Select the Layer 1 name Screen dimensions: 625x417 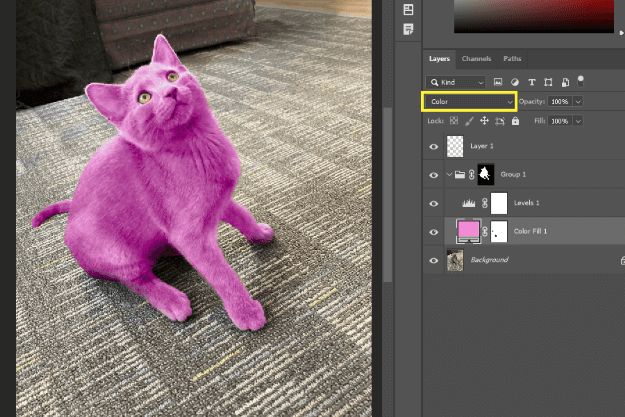482,146
